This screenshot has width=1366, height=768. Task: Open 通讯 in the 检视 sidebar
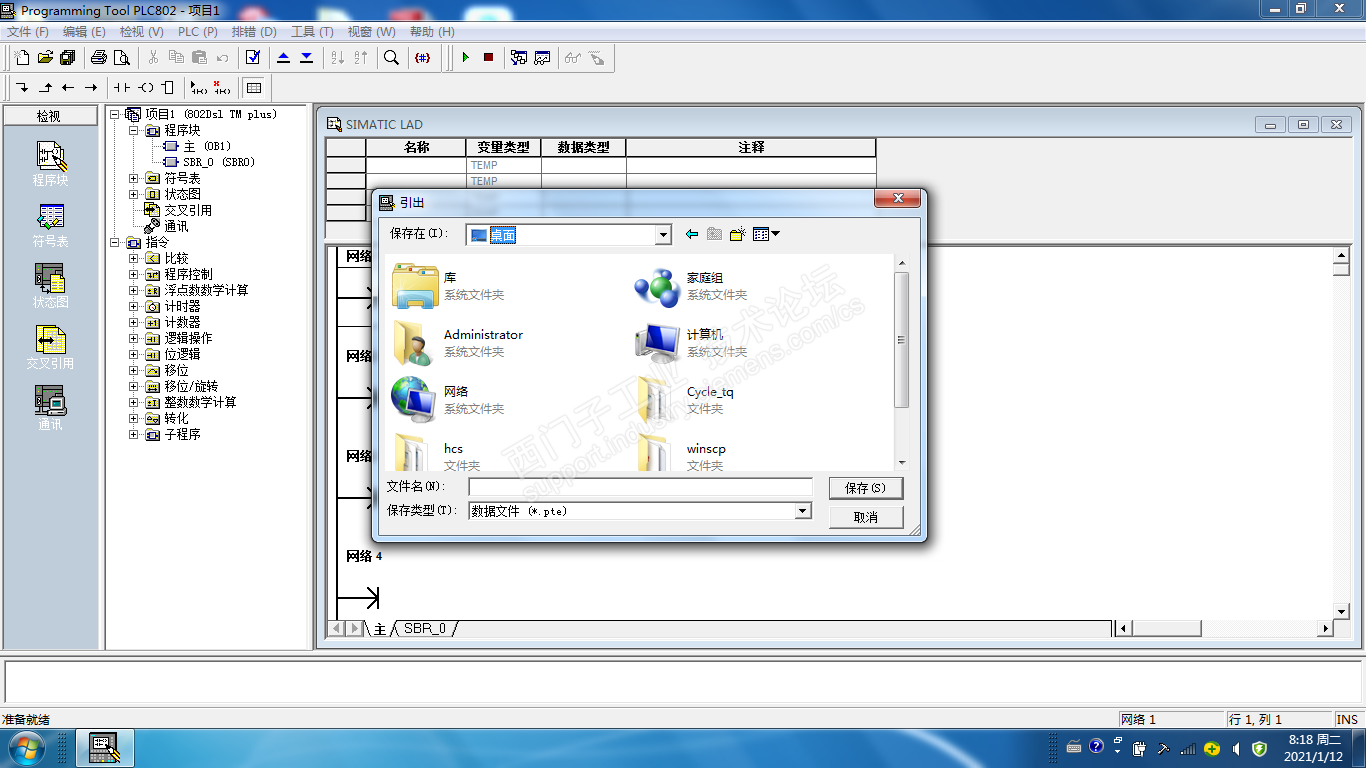pyautogui.click(x=50, y=408)
